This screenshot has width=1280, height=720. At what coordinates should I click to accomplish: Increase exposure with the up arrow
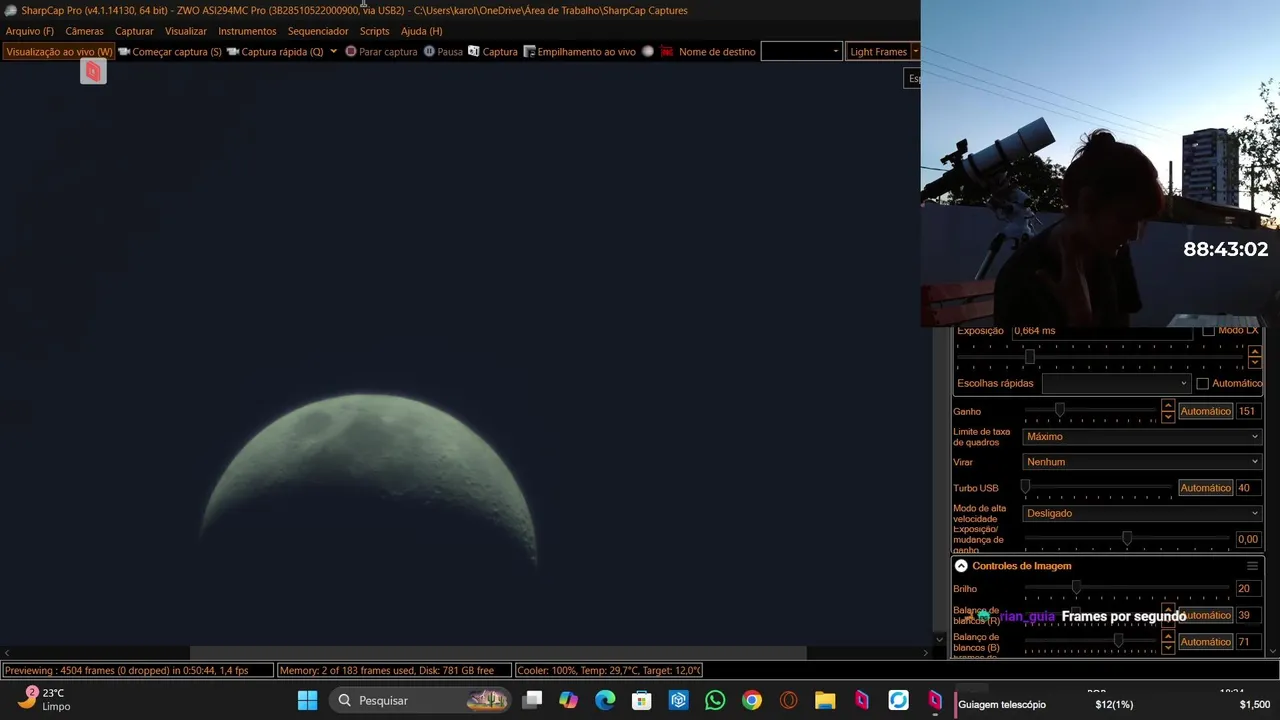pos(1254,351)
